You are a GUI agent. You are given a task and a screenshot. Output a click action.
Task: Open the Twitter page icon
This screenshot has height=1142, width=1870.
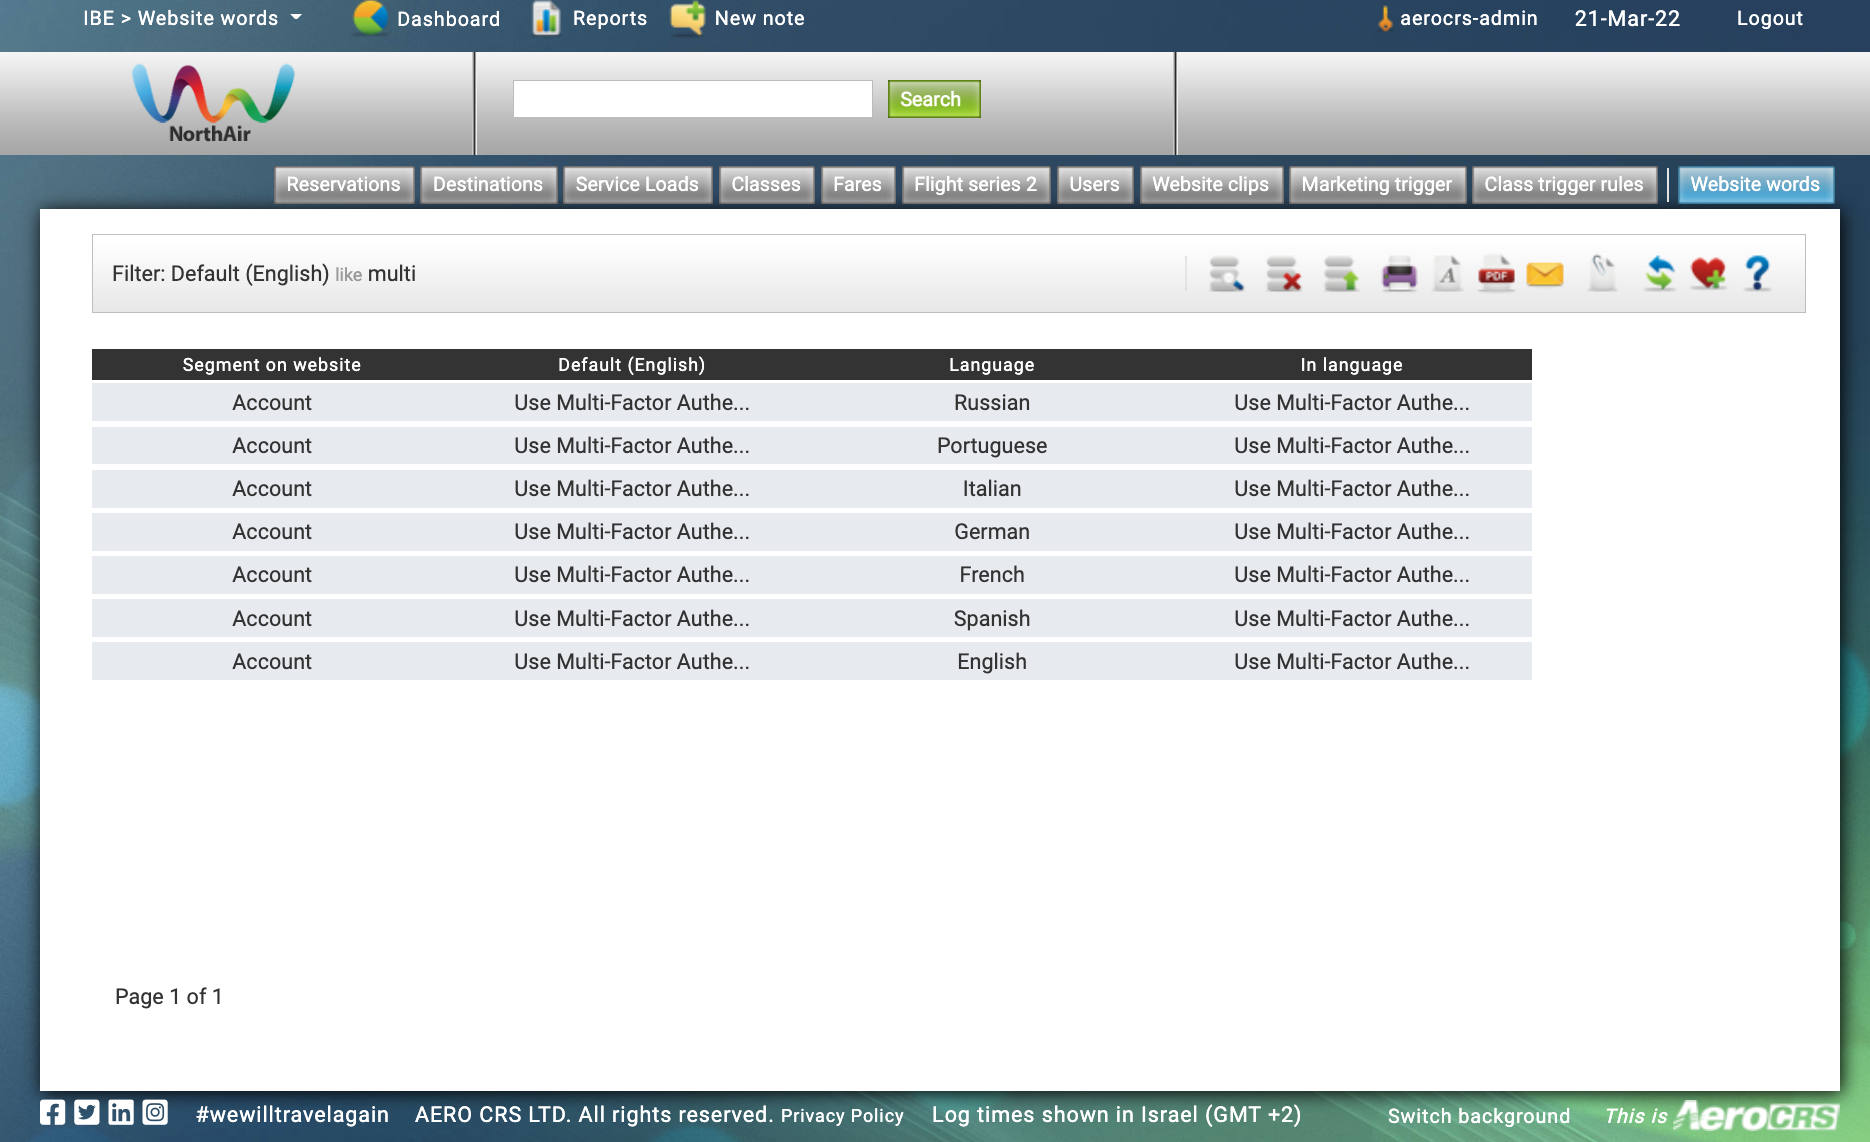pos(87,1112)
